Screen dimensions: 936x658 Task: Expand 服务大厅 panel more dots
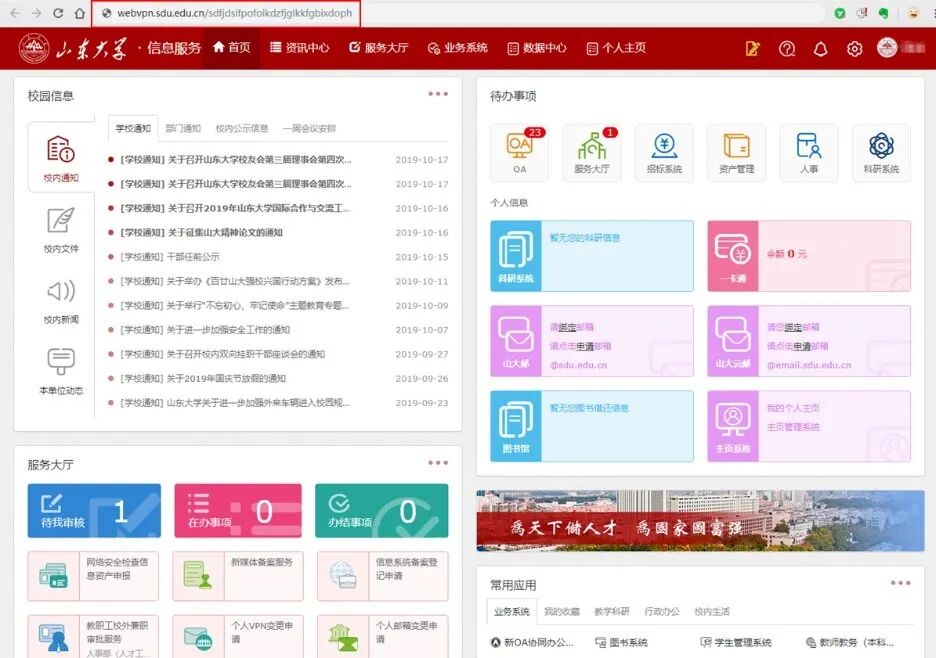438,463
